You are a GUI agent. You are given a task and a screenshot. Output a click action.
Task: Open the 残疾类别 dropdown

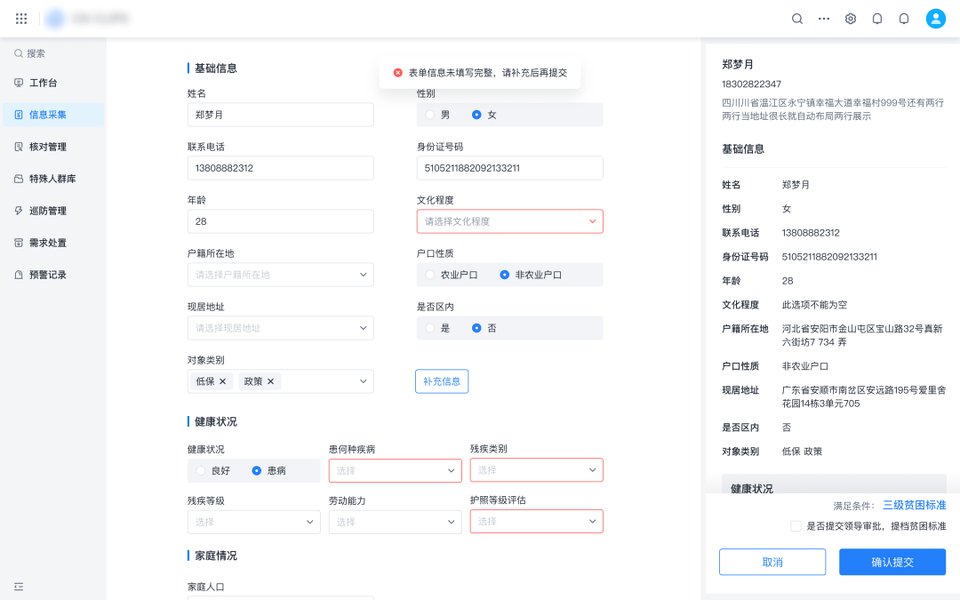pos(536,470)
